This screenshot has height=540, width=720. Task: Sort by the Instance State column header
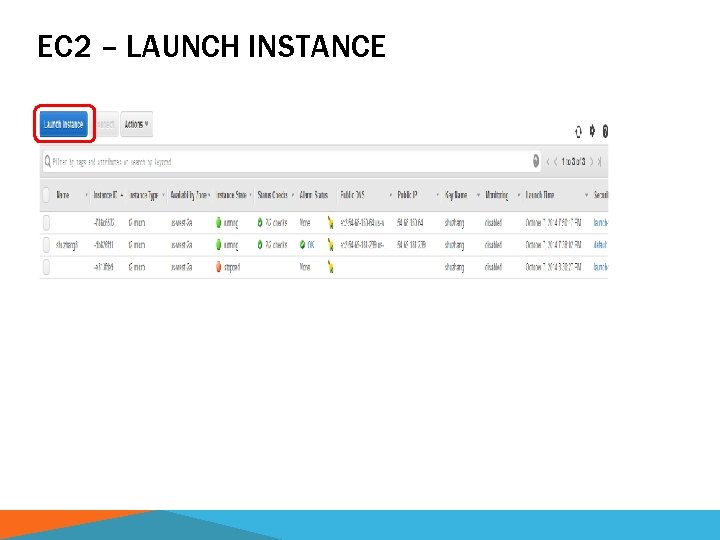231,195
